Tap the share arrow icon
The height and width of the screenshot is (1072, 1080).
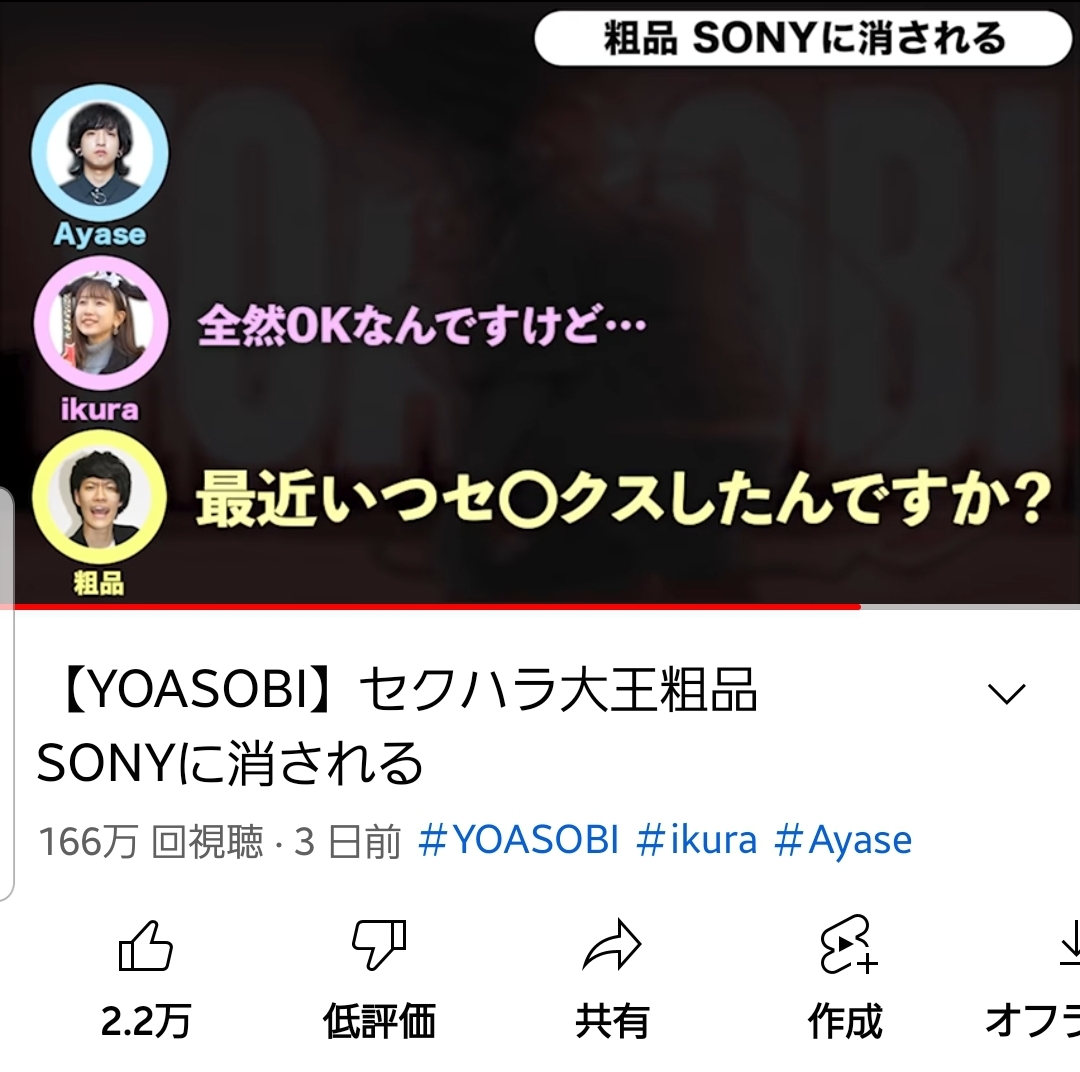point(612,945)
